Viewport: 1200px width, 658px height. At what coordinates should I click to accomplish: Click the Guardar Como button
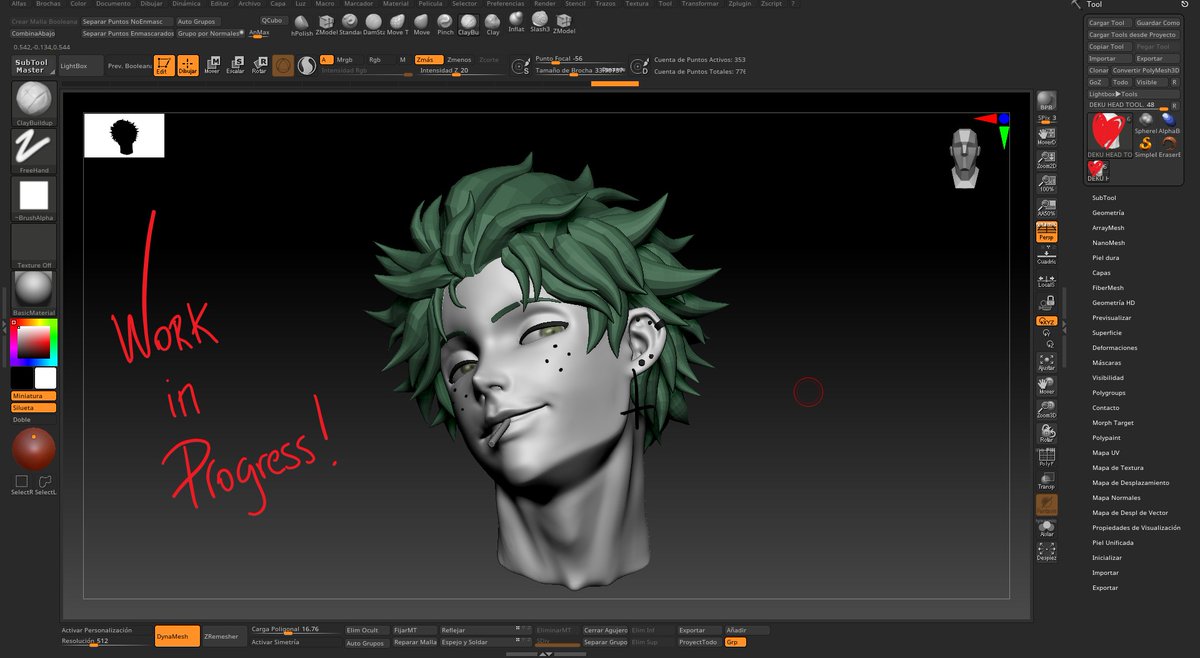tap(1158, 22)
